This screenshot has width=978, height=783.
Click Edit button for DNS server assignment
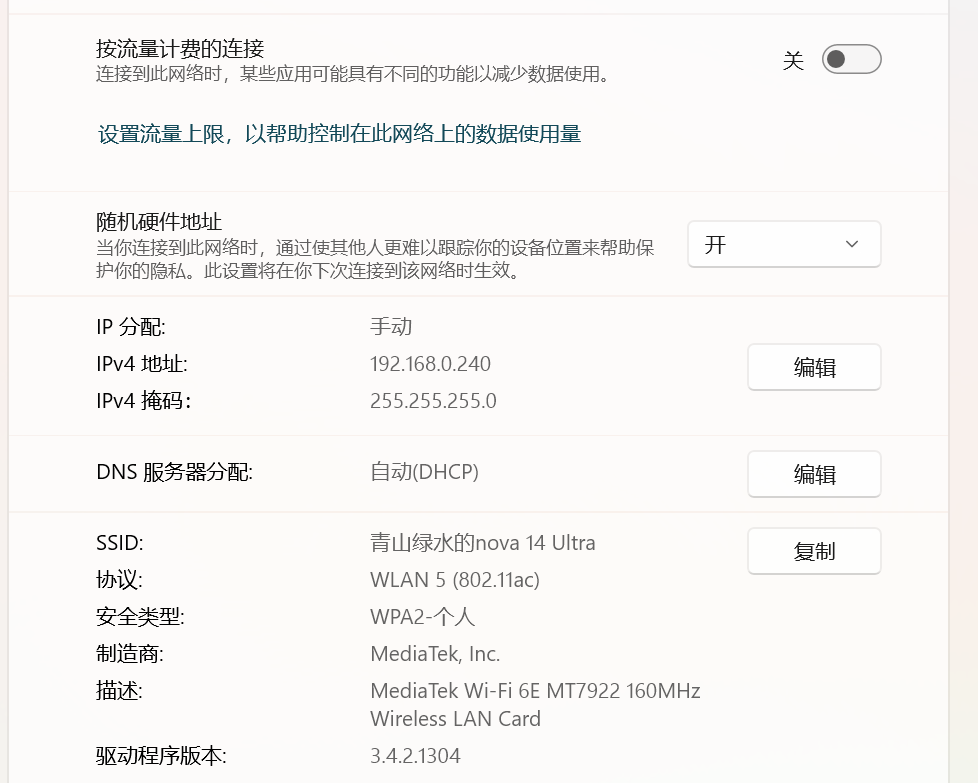[814, 474]
